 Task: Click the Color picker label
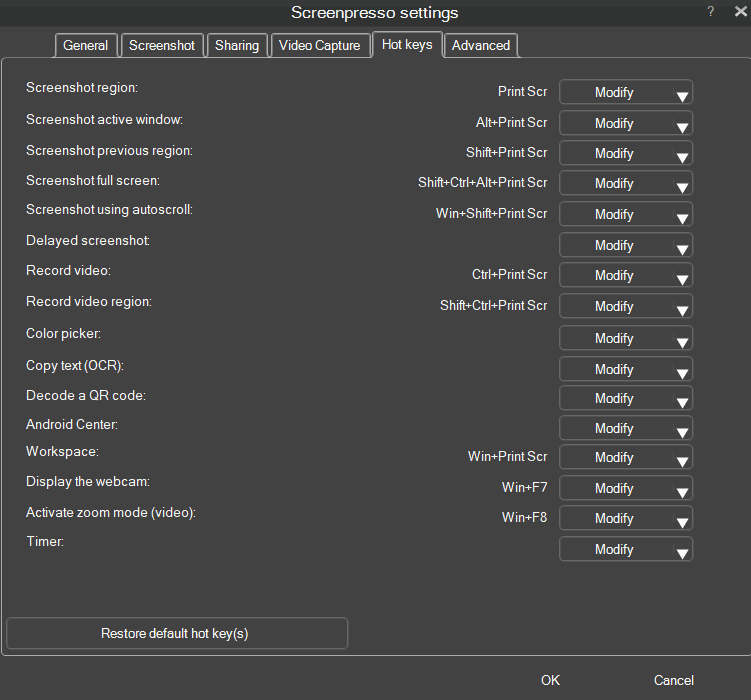[63, 333]
